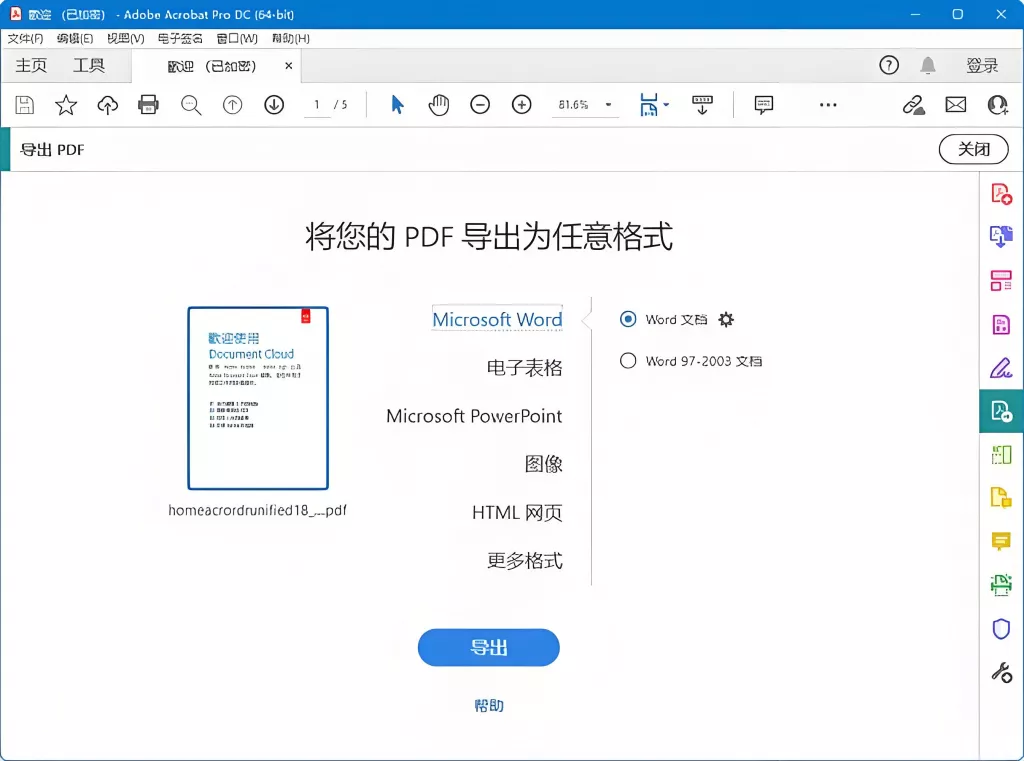The width and height of the screenshot is (1024, 761).
Task: Open Word export settings gear
Action: pyautogui.click(x=726, y=319)
